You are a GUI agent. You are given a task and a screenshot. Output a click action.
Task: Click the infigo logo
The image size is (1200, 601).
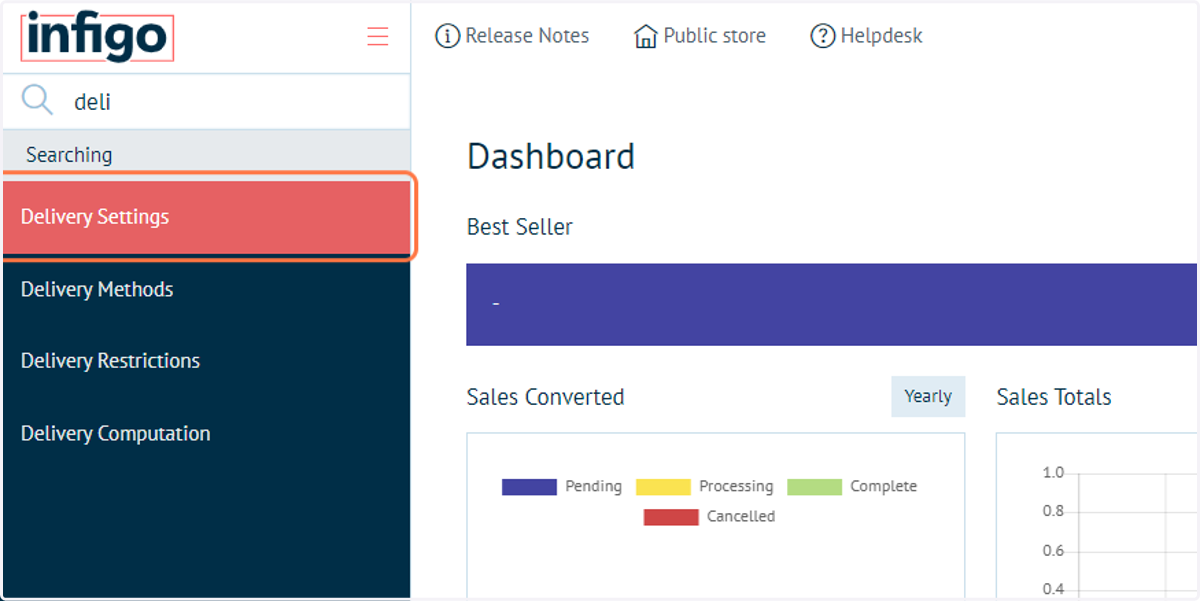pos(97,38)
